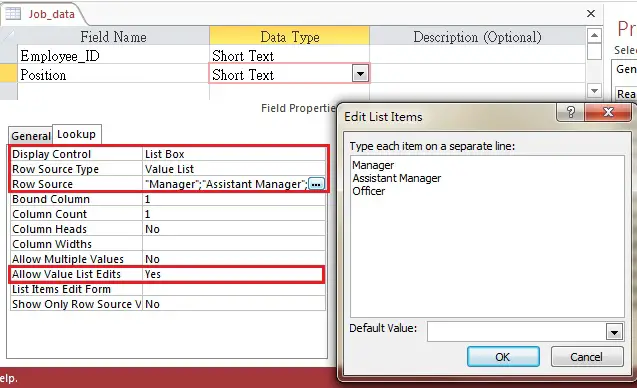
Task: Select the Position row selector
Action: click(9, 74)
